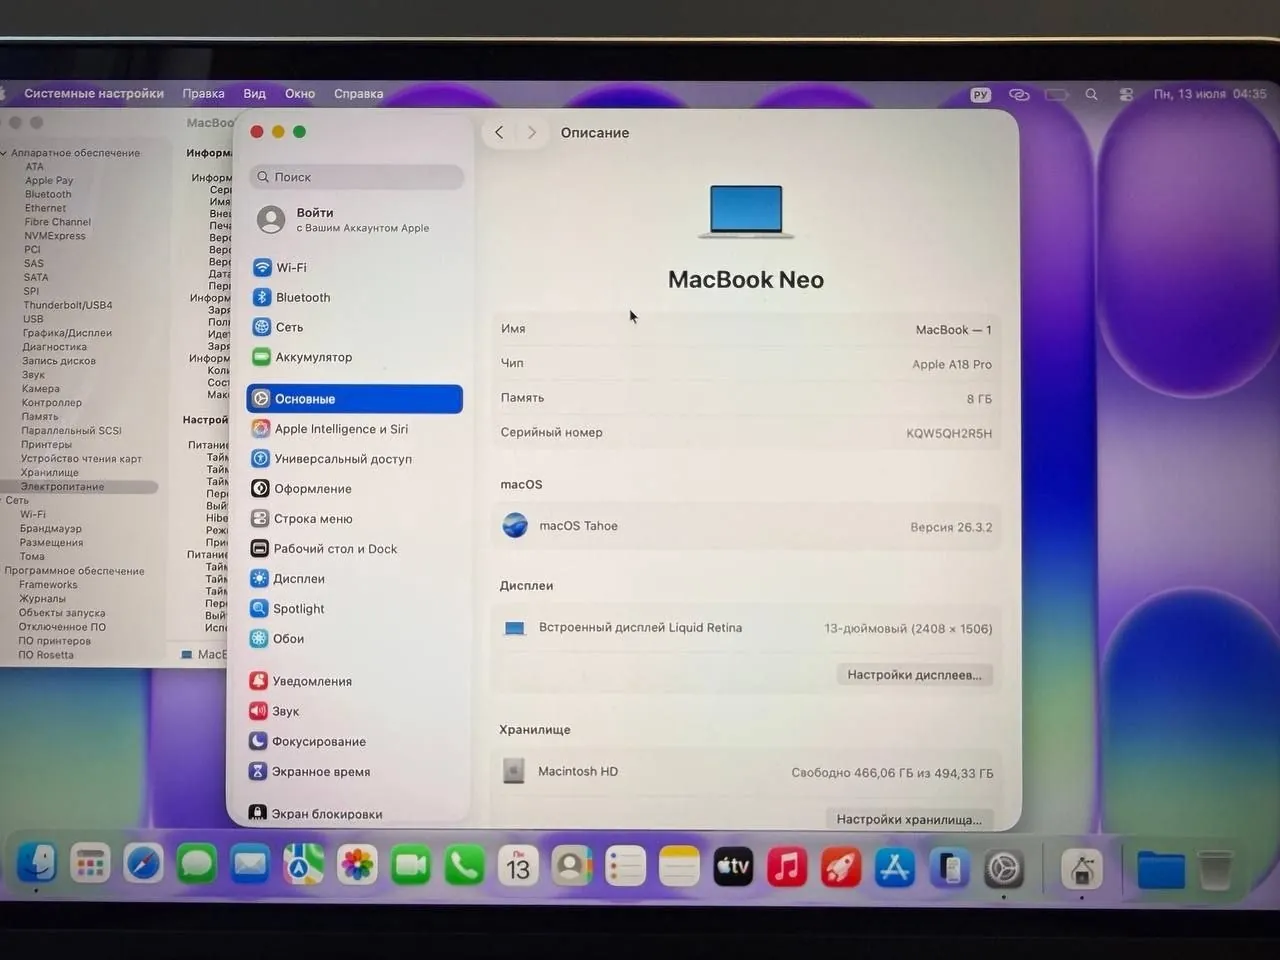This screenshot has height=960, width=1280.
Task: Open Reminders from the Dock
Action: coord(625,866)
